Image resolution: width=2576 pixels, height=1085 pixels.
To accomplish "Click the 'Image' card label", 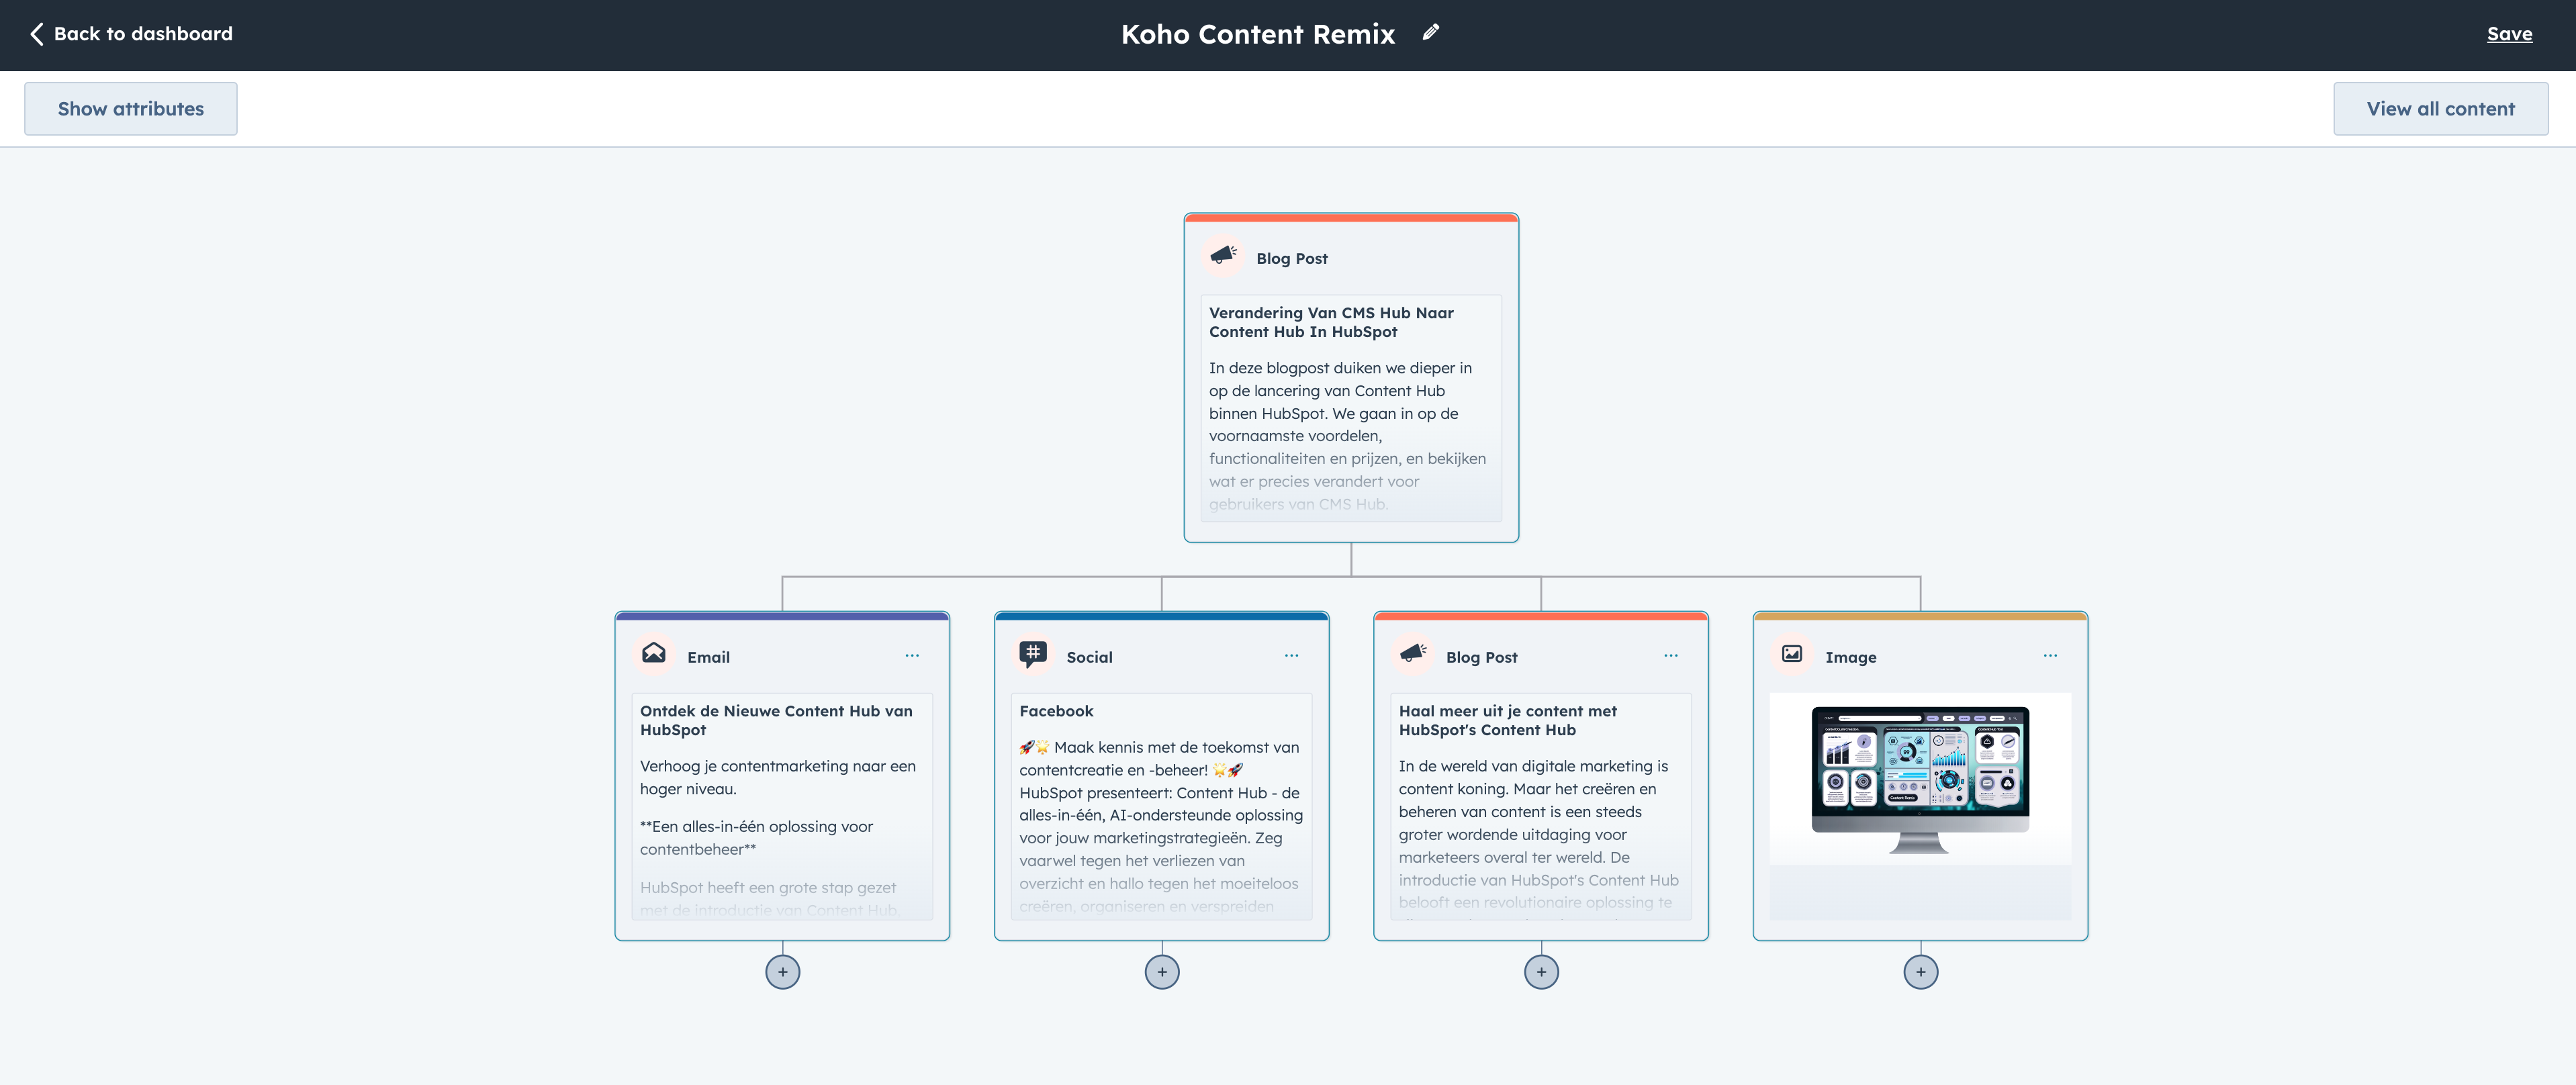I will tap(1850, 657).
